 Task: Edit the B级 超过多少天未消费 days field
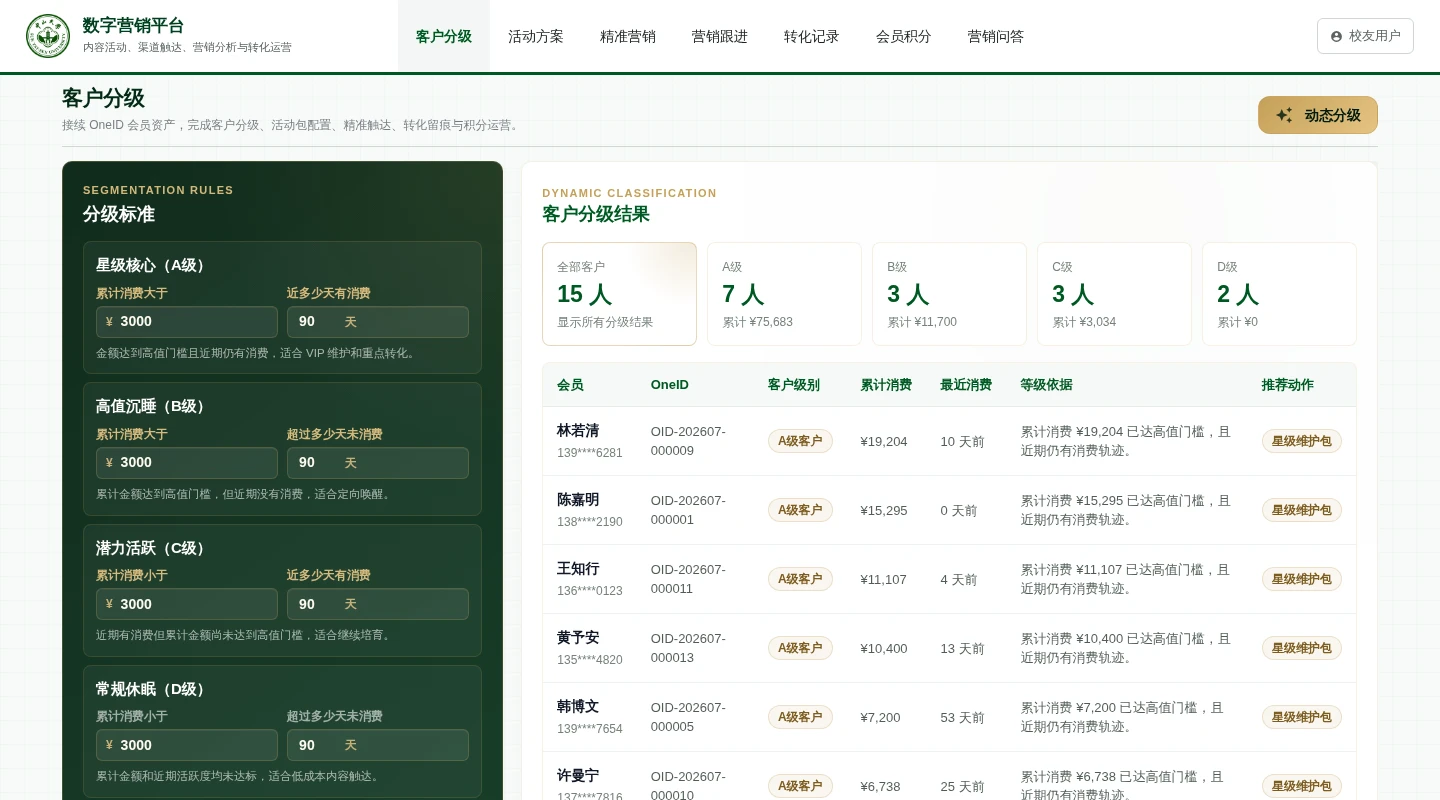point(378,463)
